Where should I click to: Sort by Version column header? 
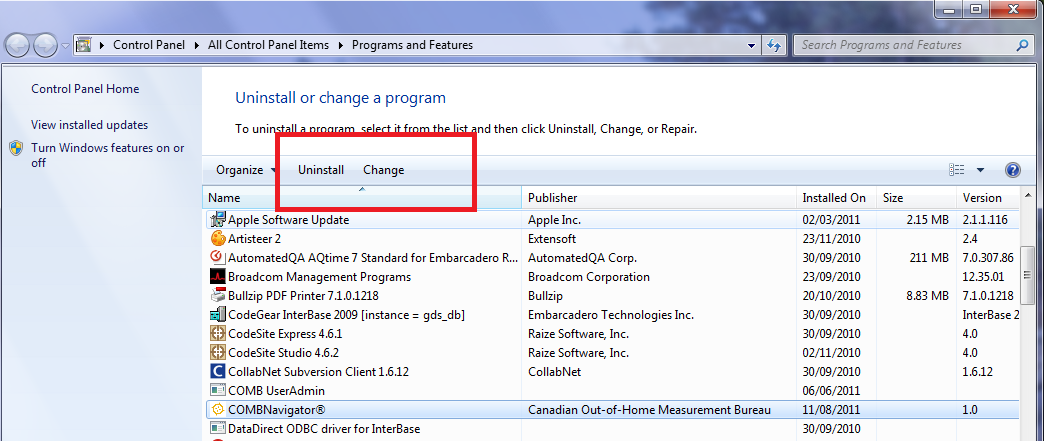988,198
